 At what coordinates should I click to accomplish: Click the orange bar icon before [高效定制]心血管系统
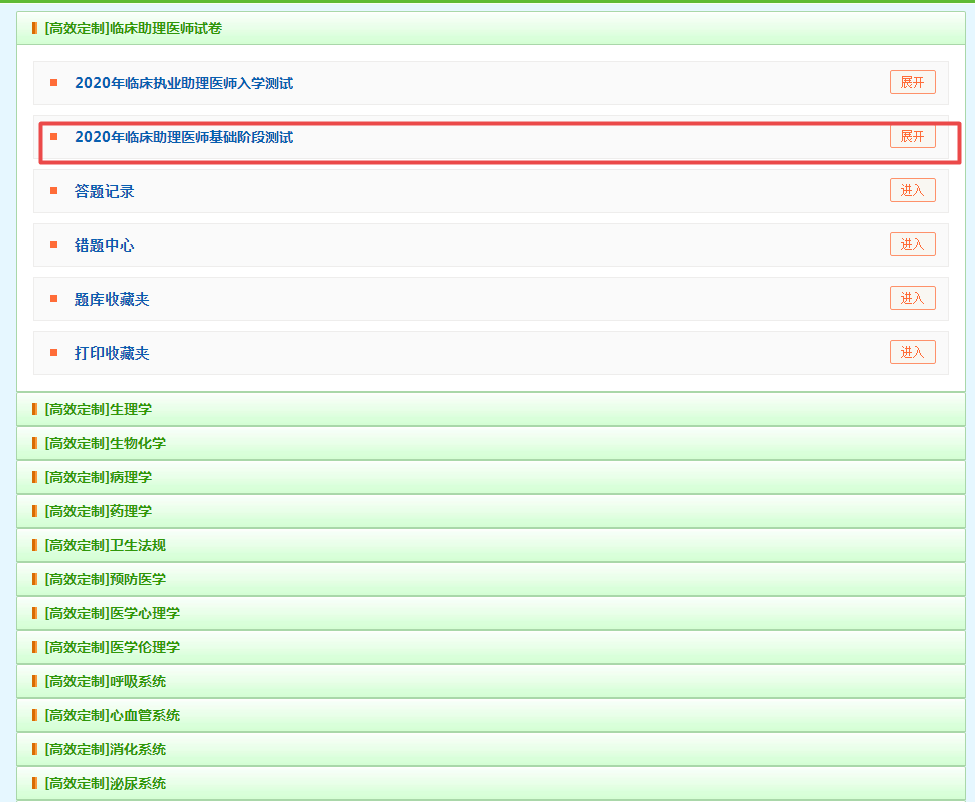pyautogui.click(x=34, y=715)
